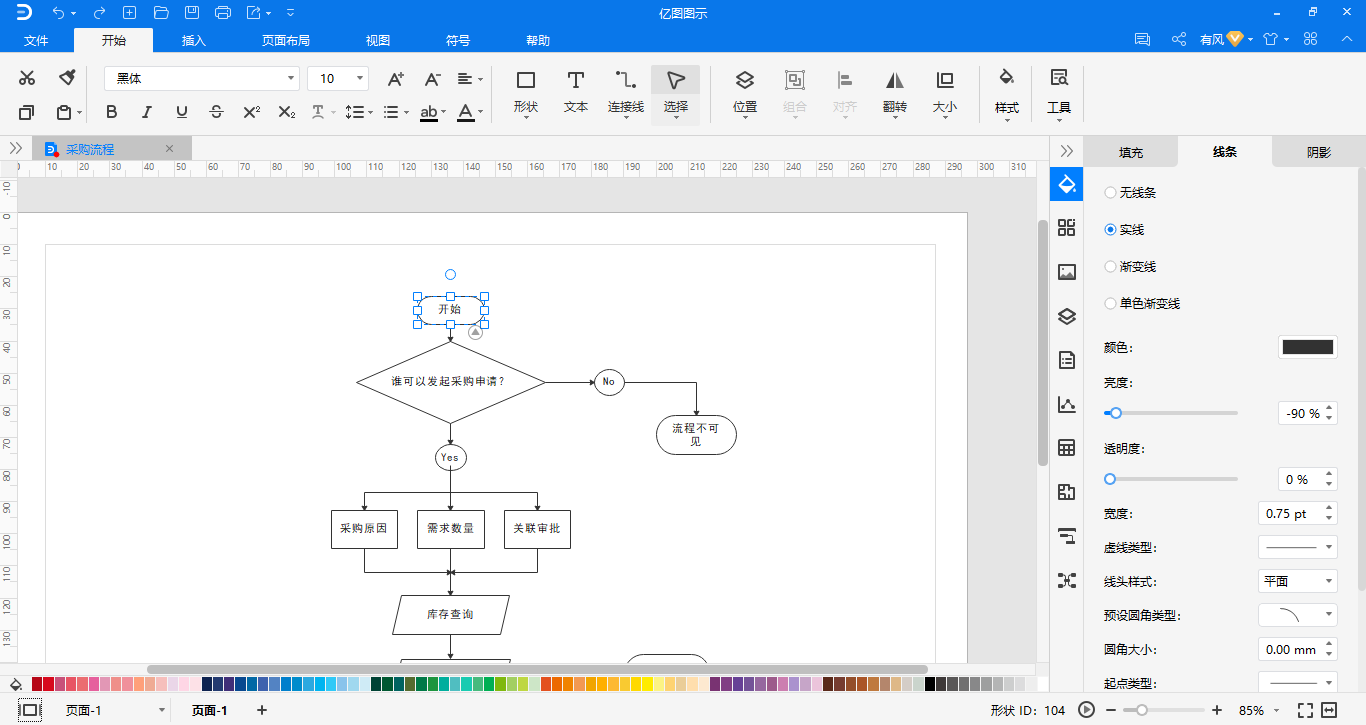Open the 页面布局 ribbon tab

pos(286,41)
